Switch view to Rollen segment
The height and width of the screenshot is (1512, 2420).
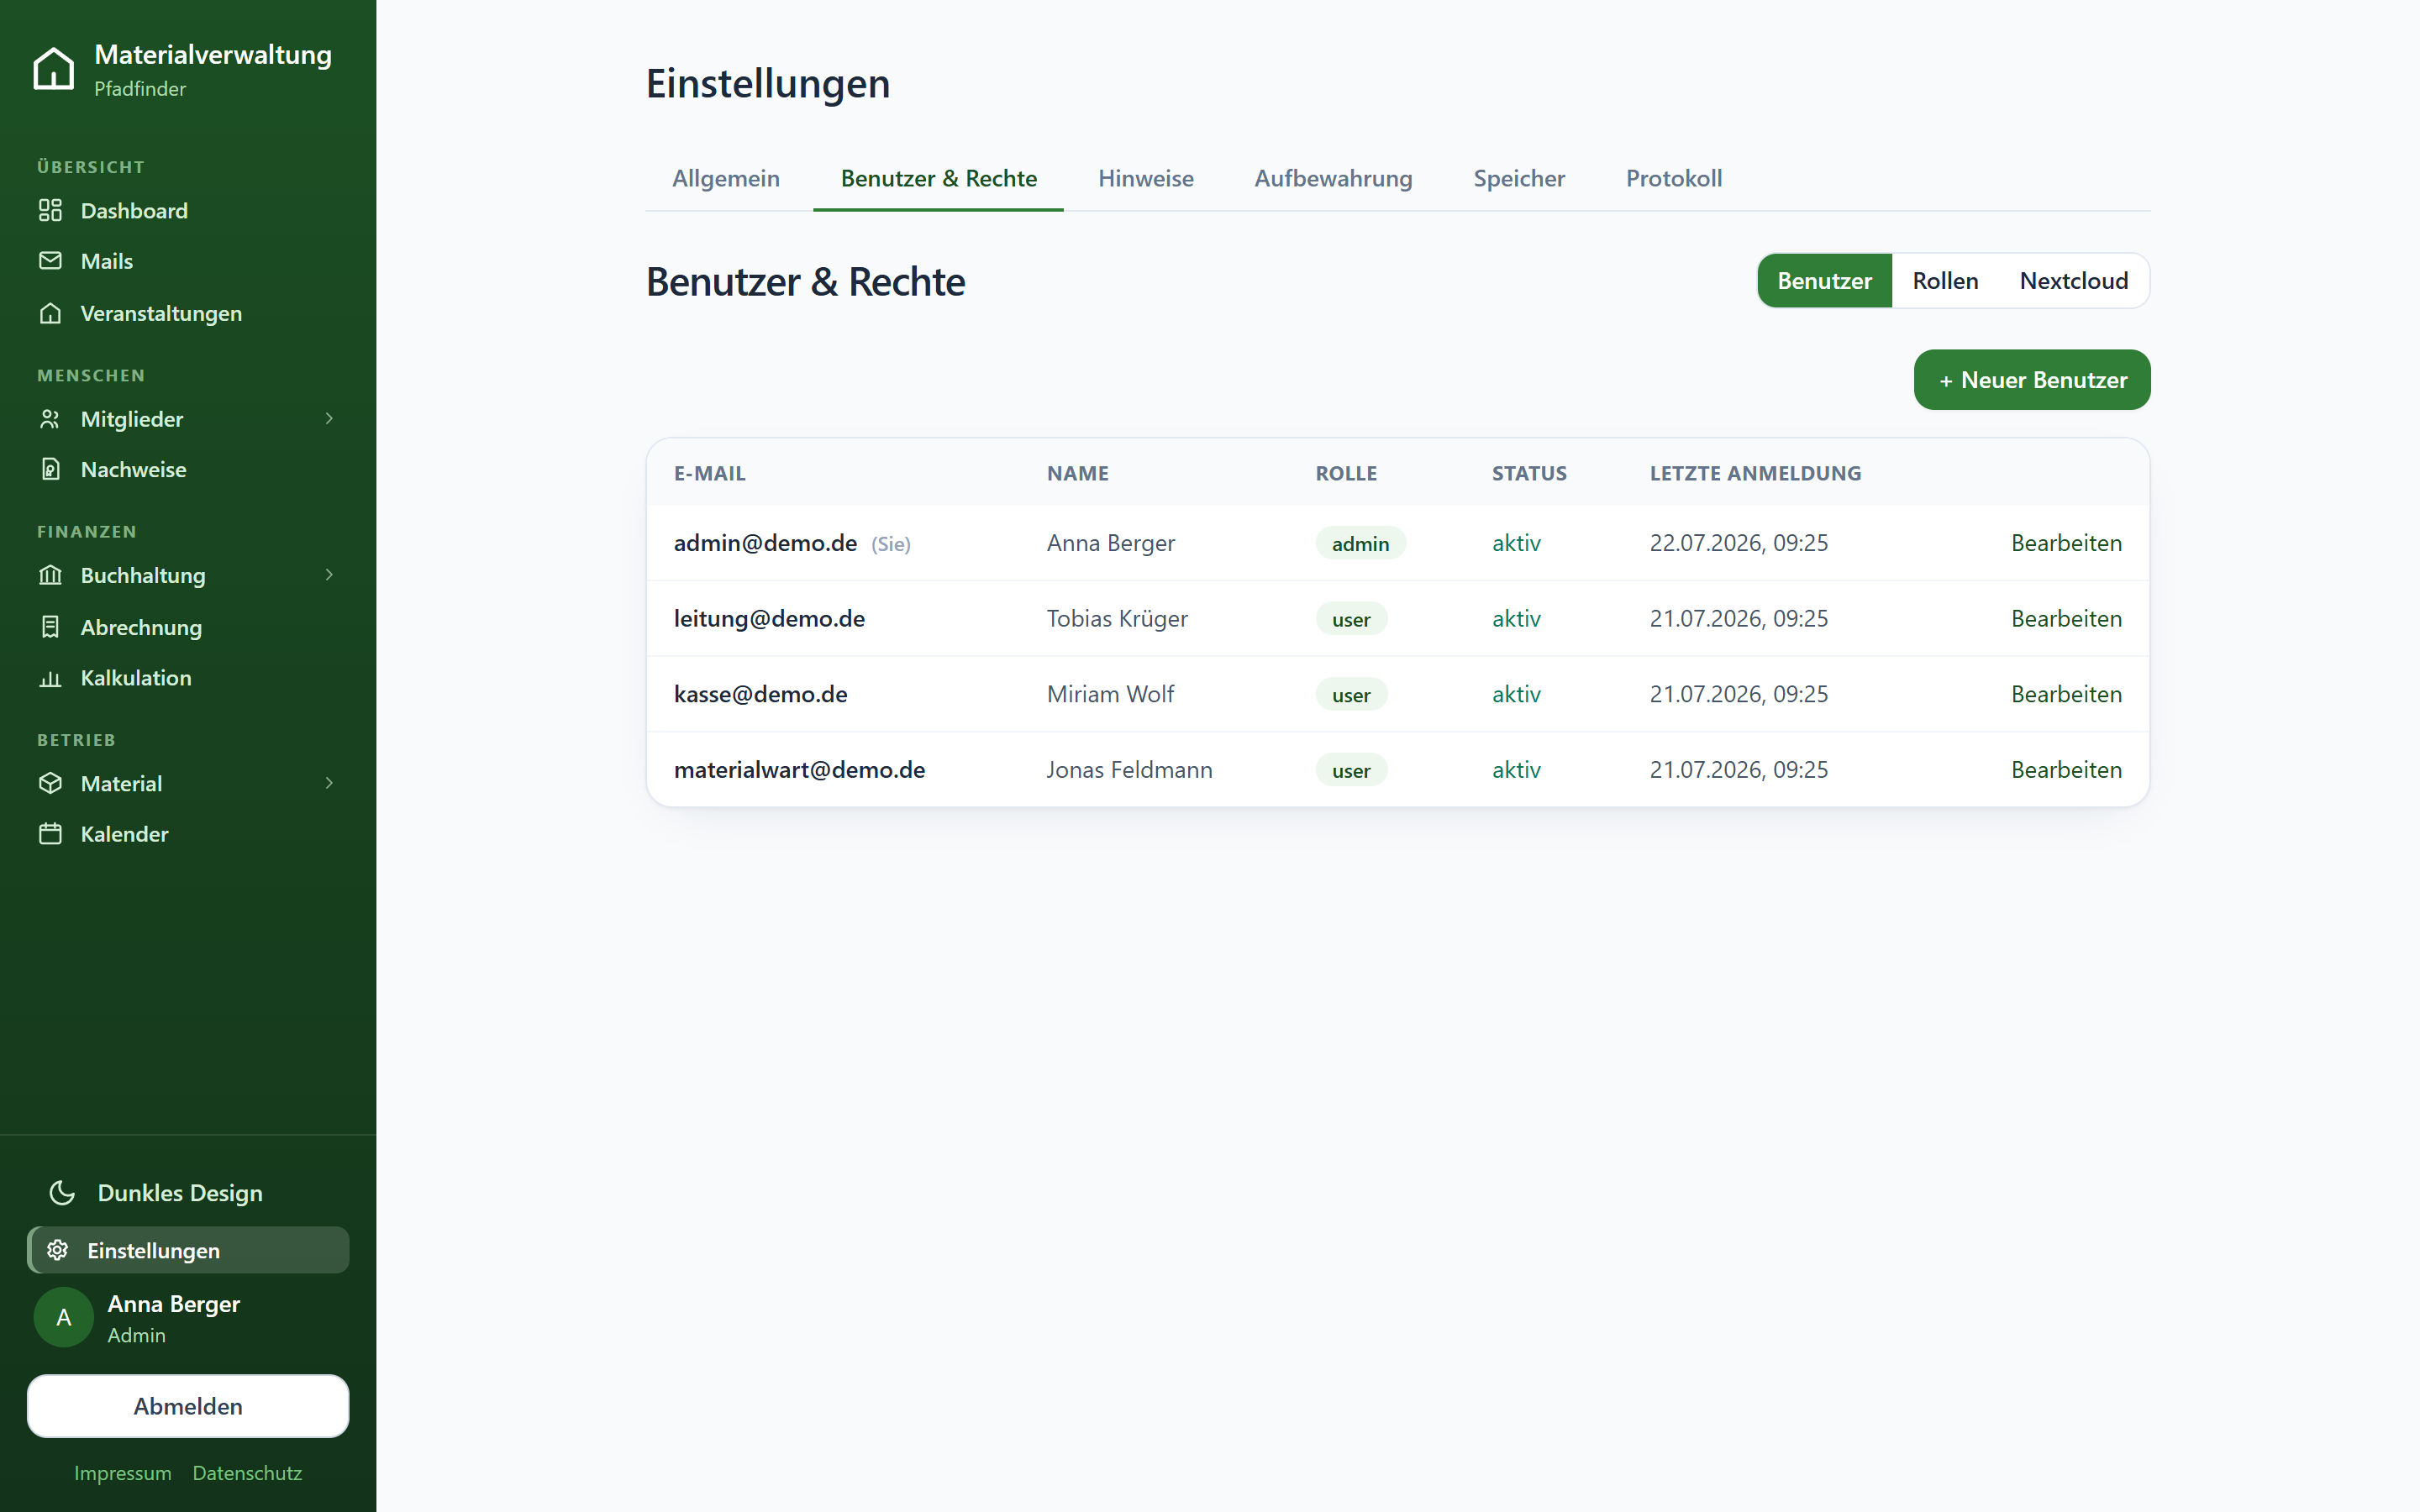pos(1944,281)
